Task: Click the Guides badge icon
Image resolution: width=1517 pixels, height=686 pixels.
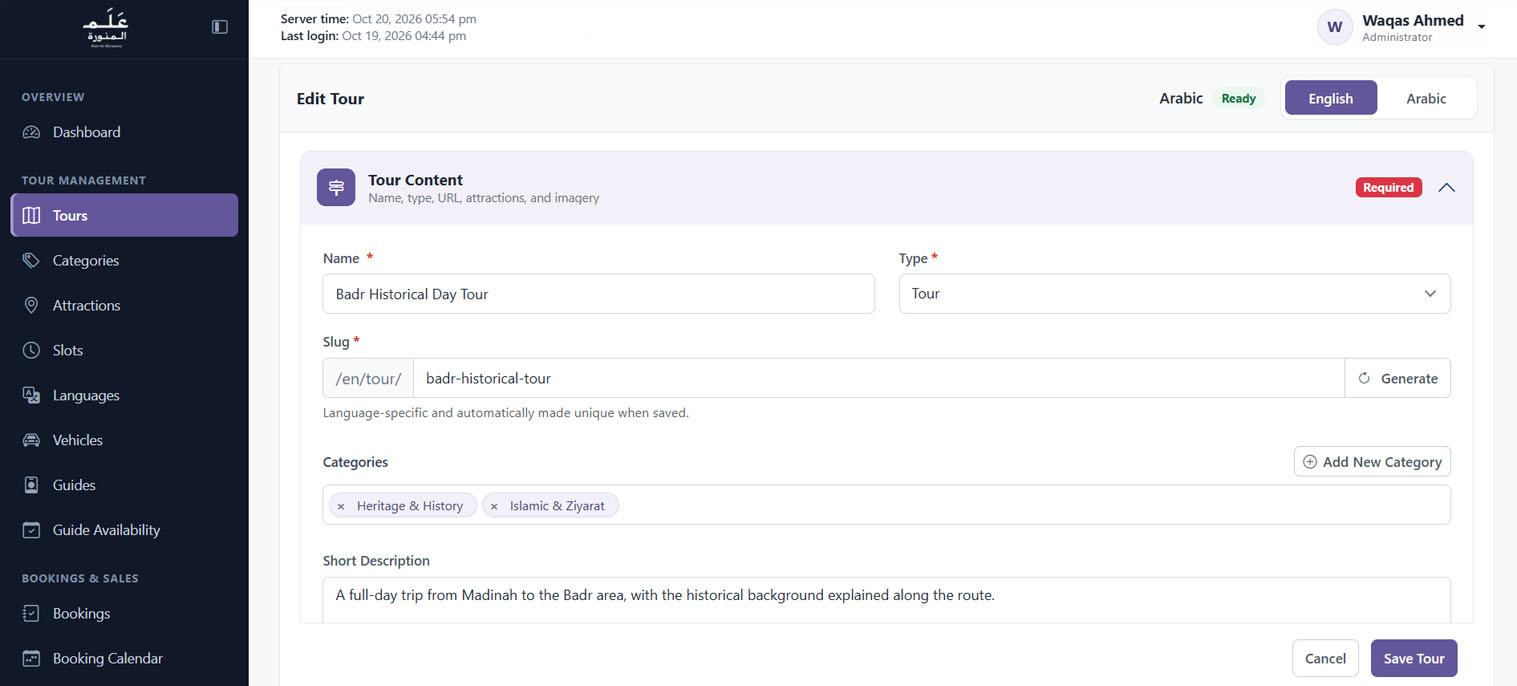Action: (x=31, y=485)
